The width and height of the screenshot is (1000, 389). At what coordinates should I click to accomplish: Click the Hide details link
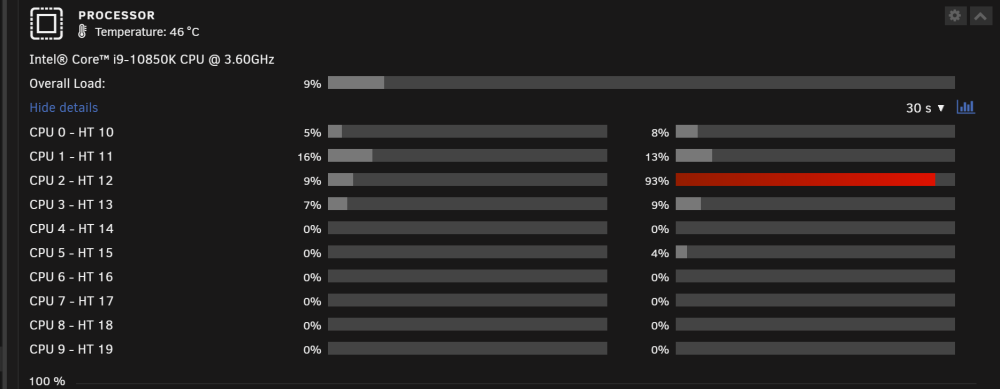(64, 108)
